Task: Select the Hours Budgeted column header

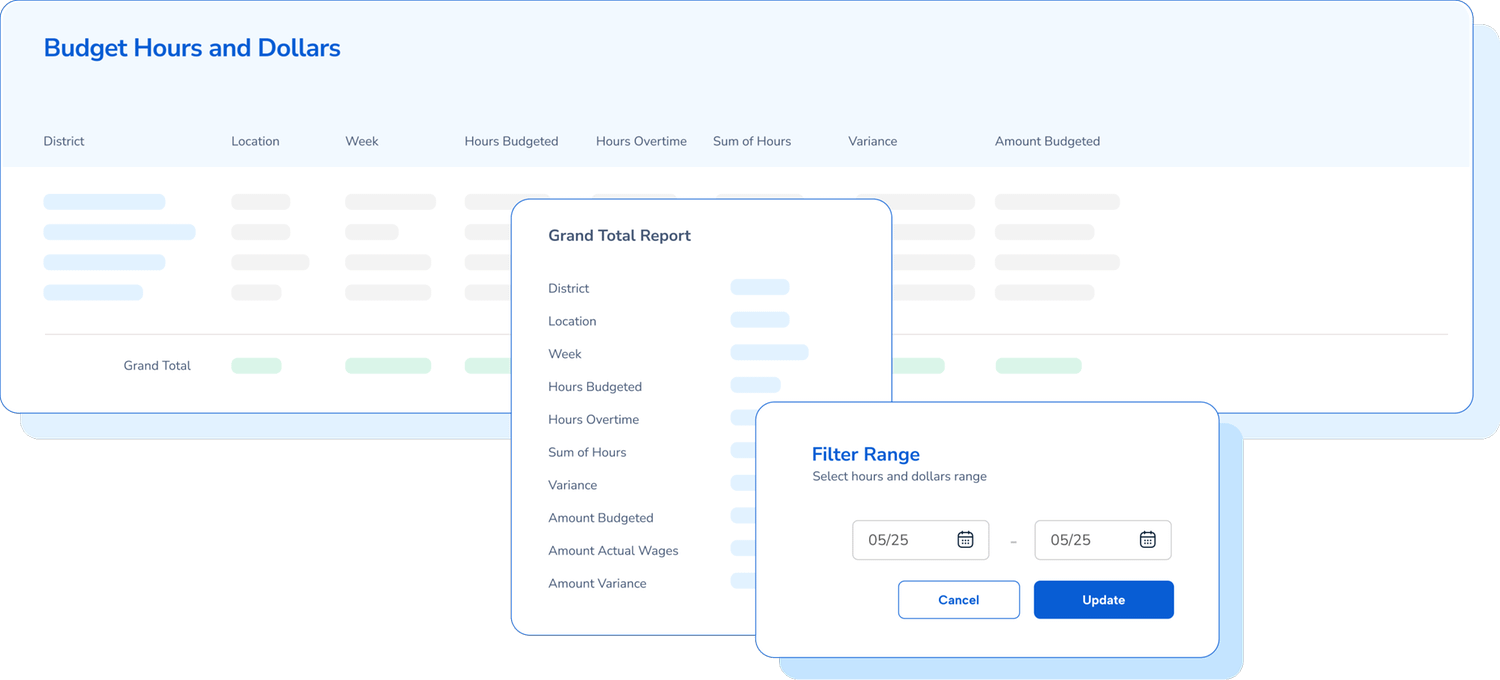Action: pyautogui.click(x=511, y=141)
